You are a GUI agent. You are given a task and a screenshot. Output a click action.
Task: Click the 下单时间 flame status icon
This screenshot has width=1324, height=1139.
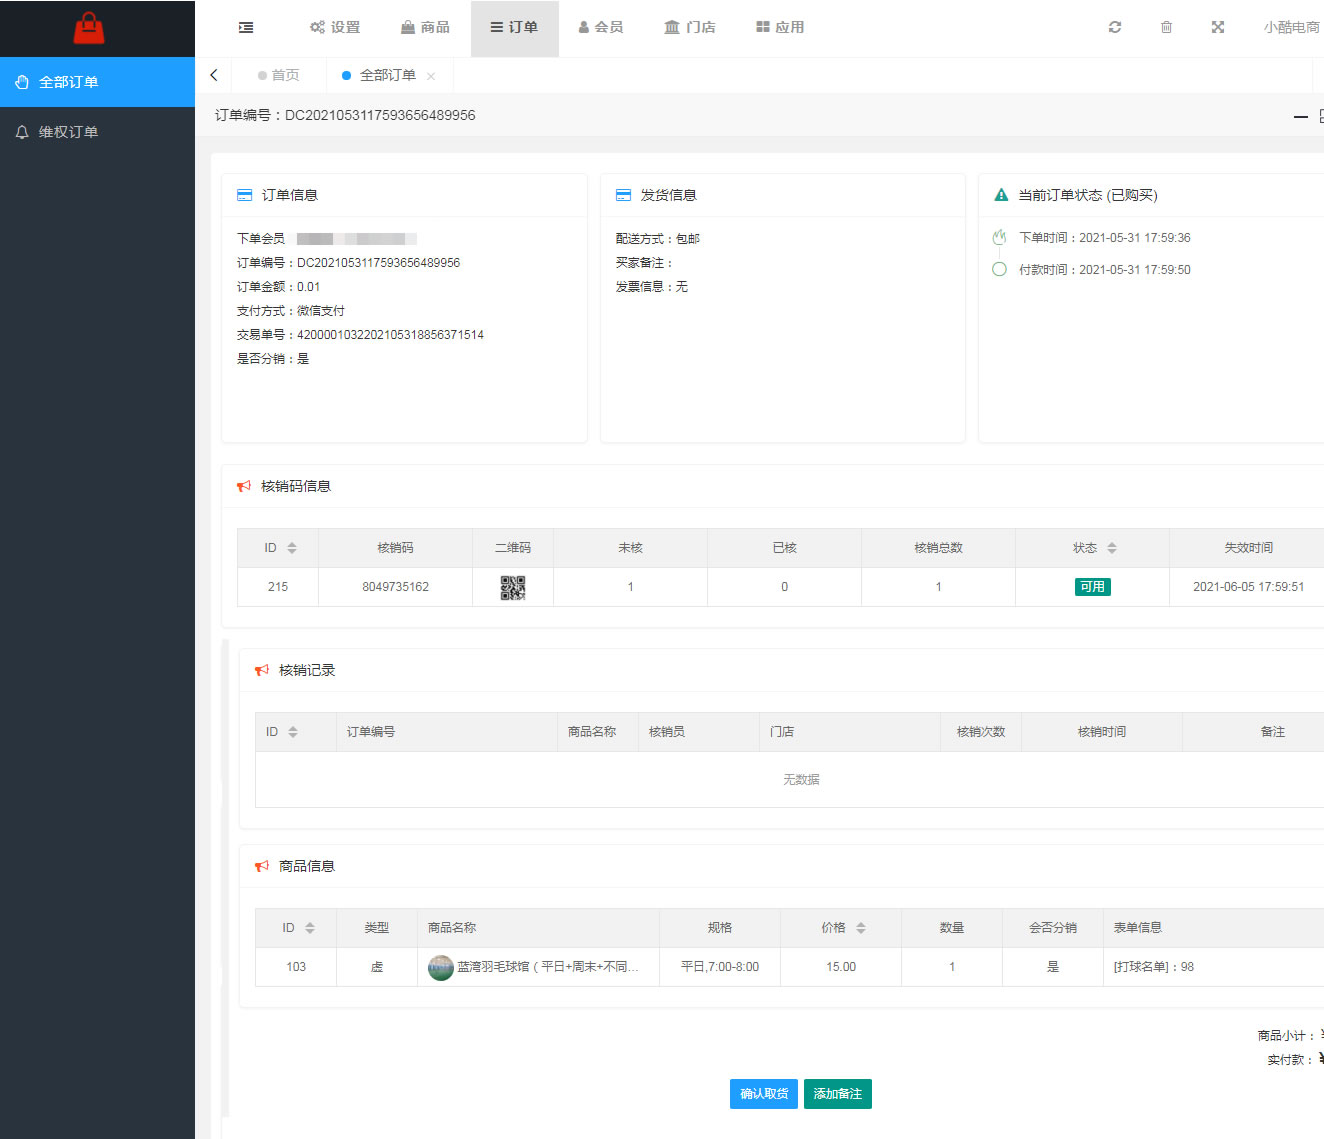tap(999, 237)
